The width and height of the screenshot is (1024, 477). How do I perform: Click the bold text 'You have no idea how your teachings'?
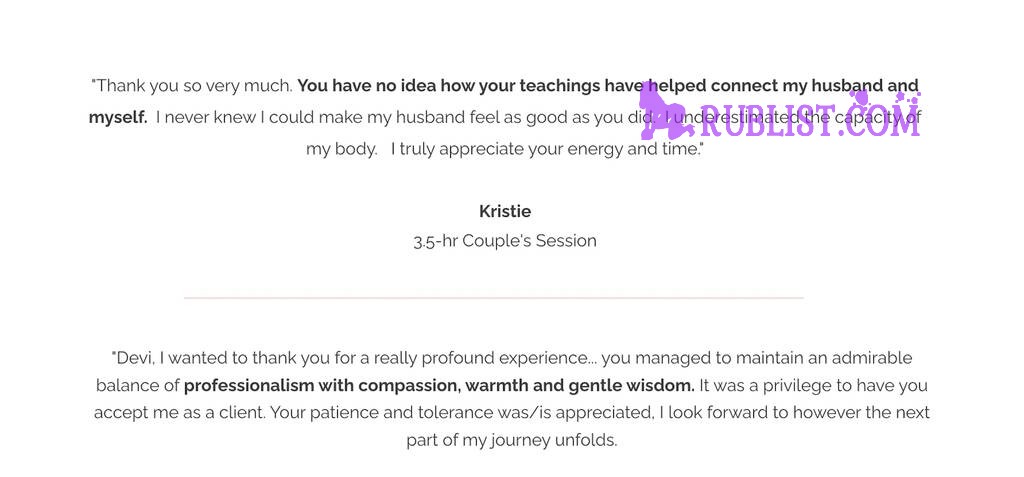point(448,86)
